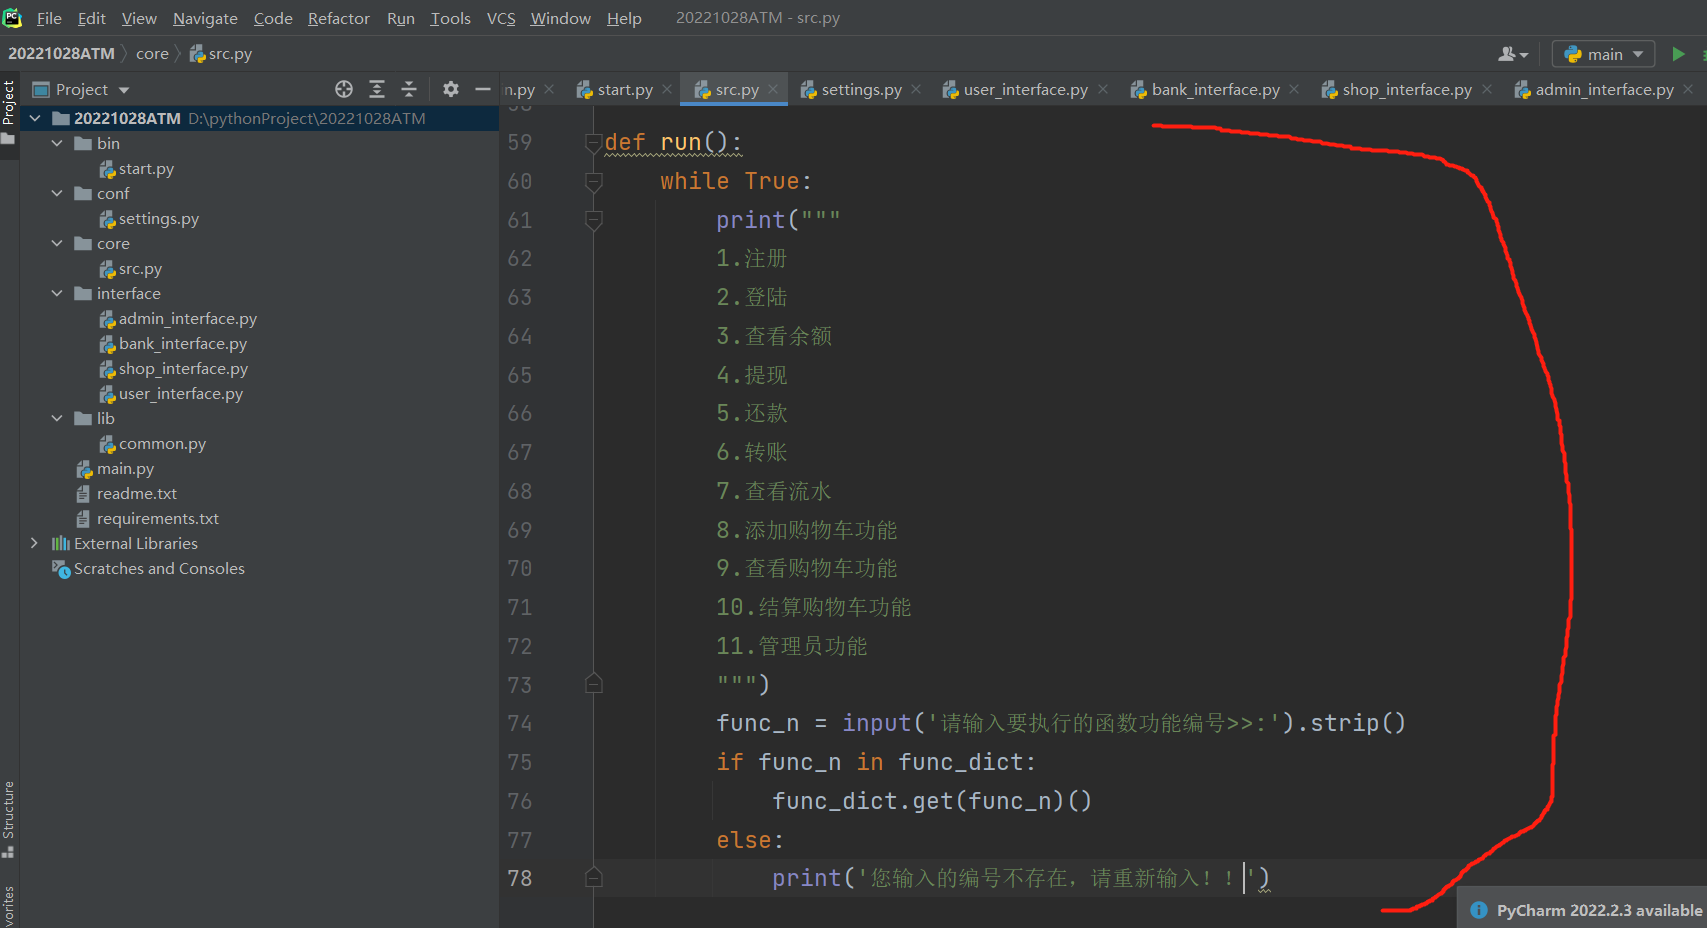Click the Collapse All icon in Project panel
The width and height of the screenshot is (1707, 928).
pyautogui.click(x=409, y=89)
